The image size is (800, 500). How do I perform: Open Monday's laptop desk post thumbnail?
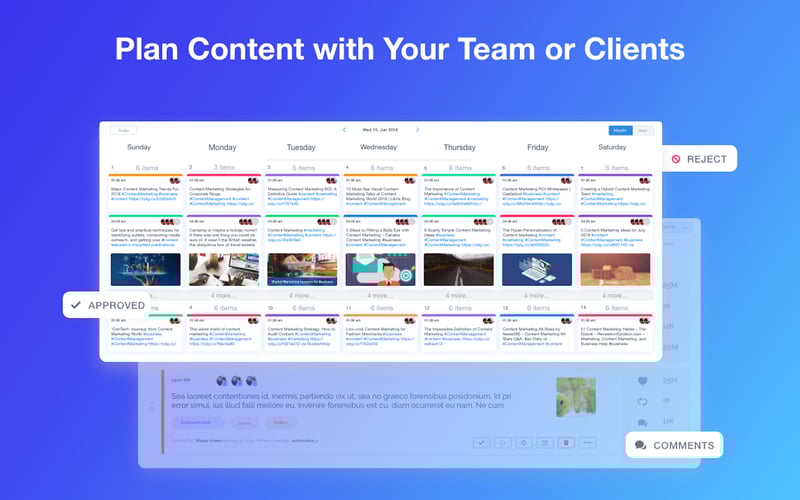[224, 269]
